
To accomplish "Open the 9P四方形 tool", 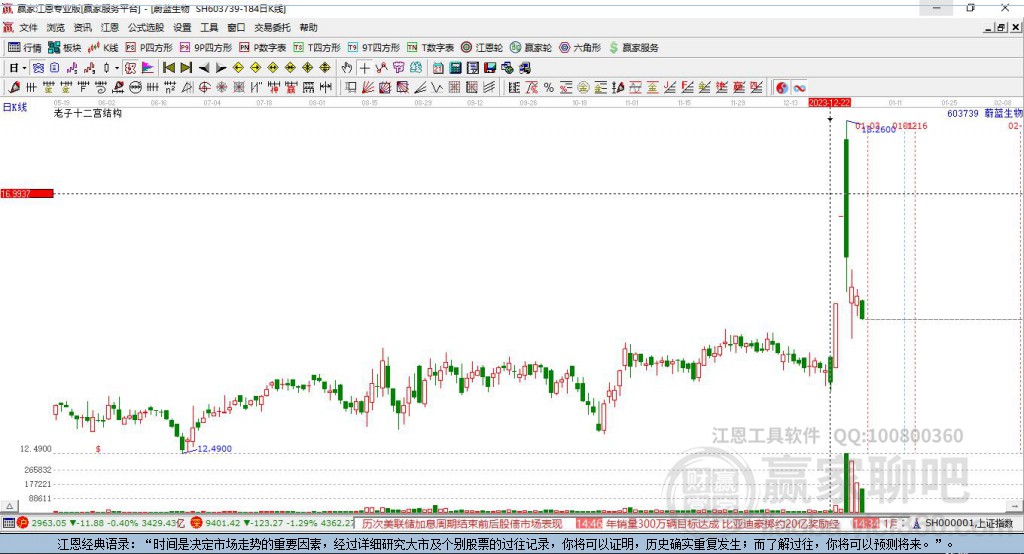I will [206, 48].
